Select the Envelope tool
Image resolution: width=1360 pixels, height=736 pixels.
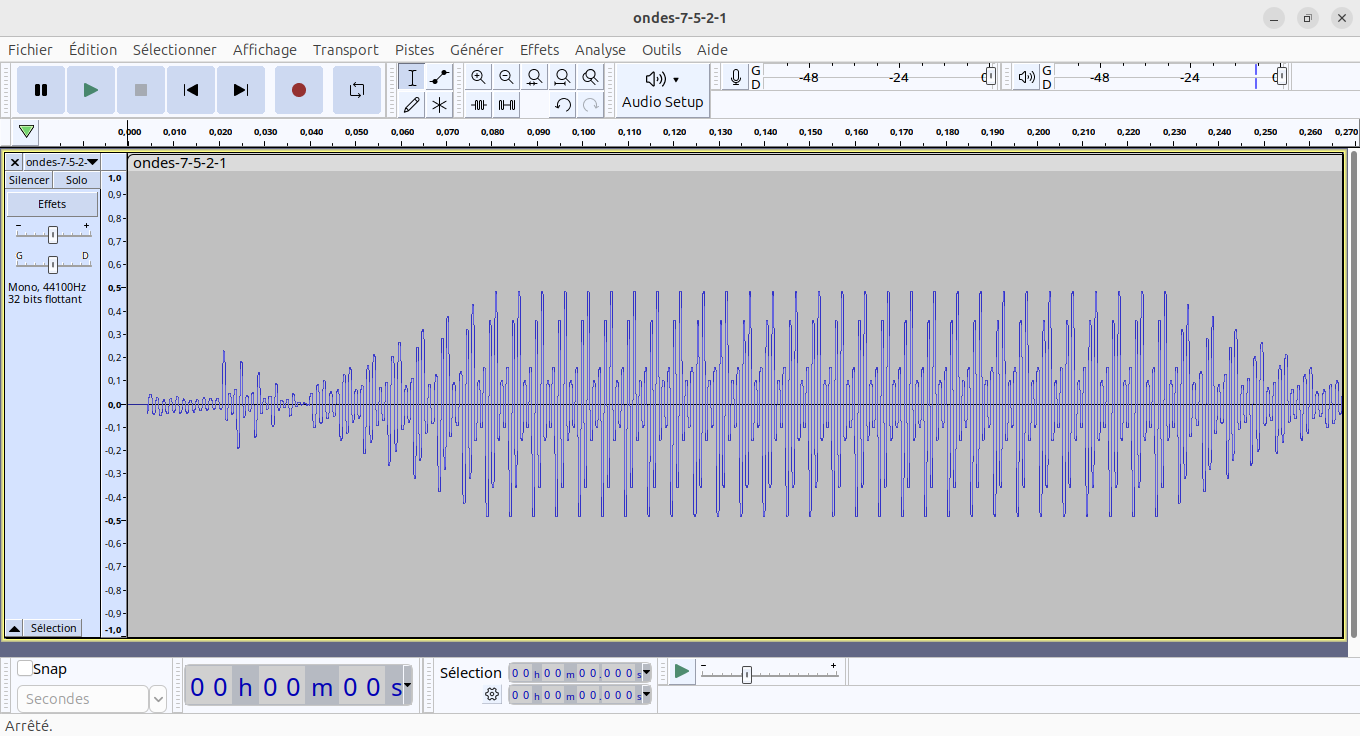(439, 78)
